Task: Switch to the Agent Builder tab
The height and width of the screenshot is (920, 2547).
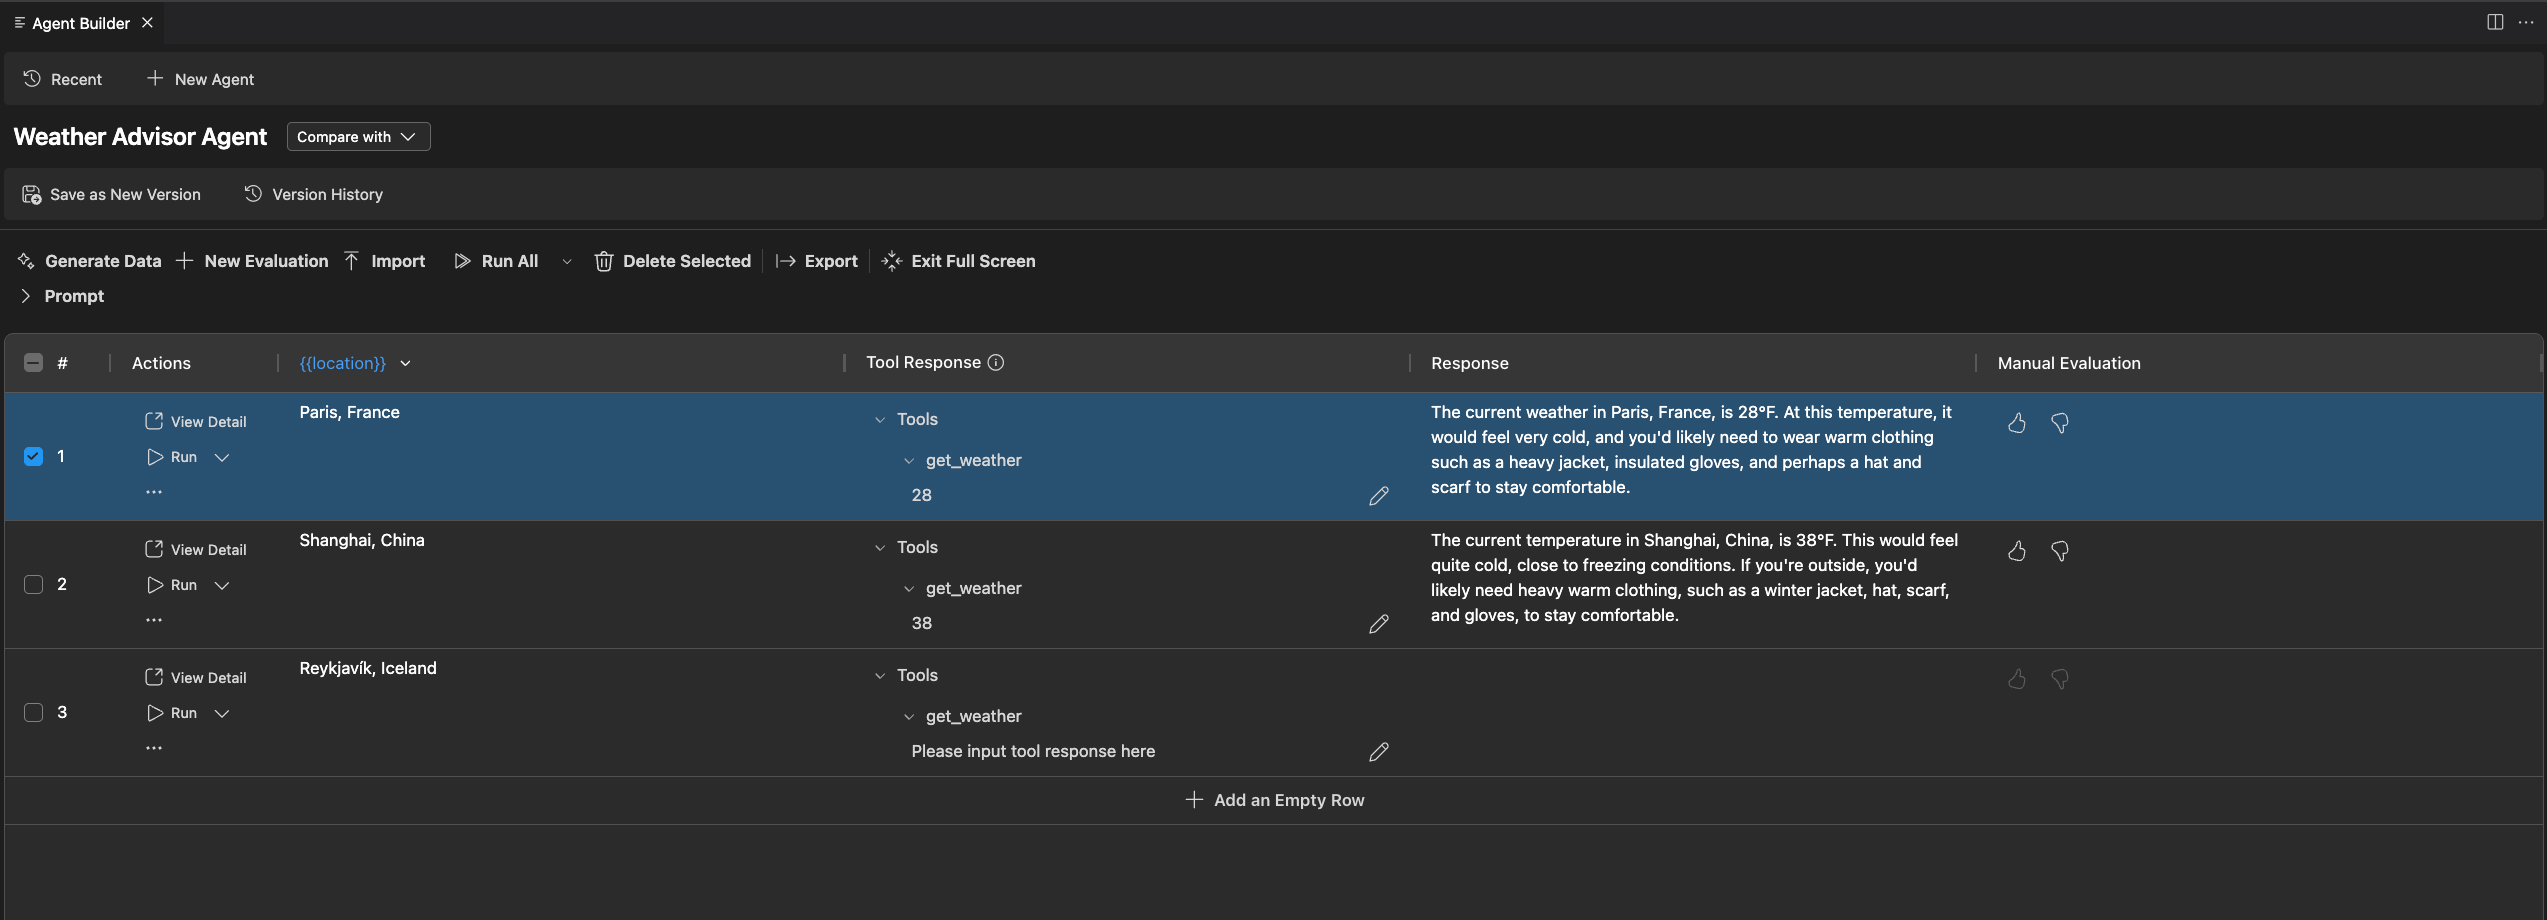Action: point(81,22)
